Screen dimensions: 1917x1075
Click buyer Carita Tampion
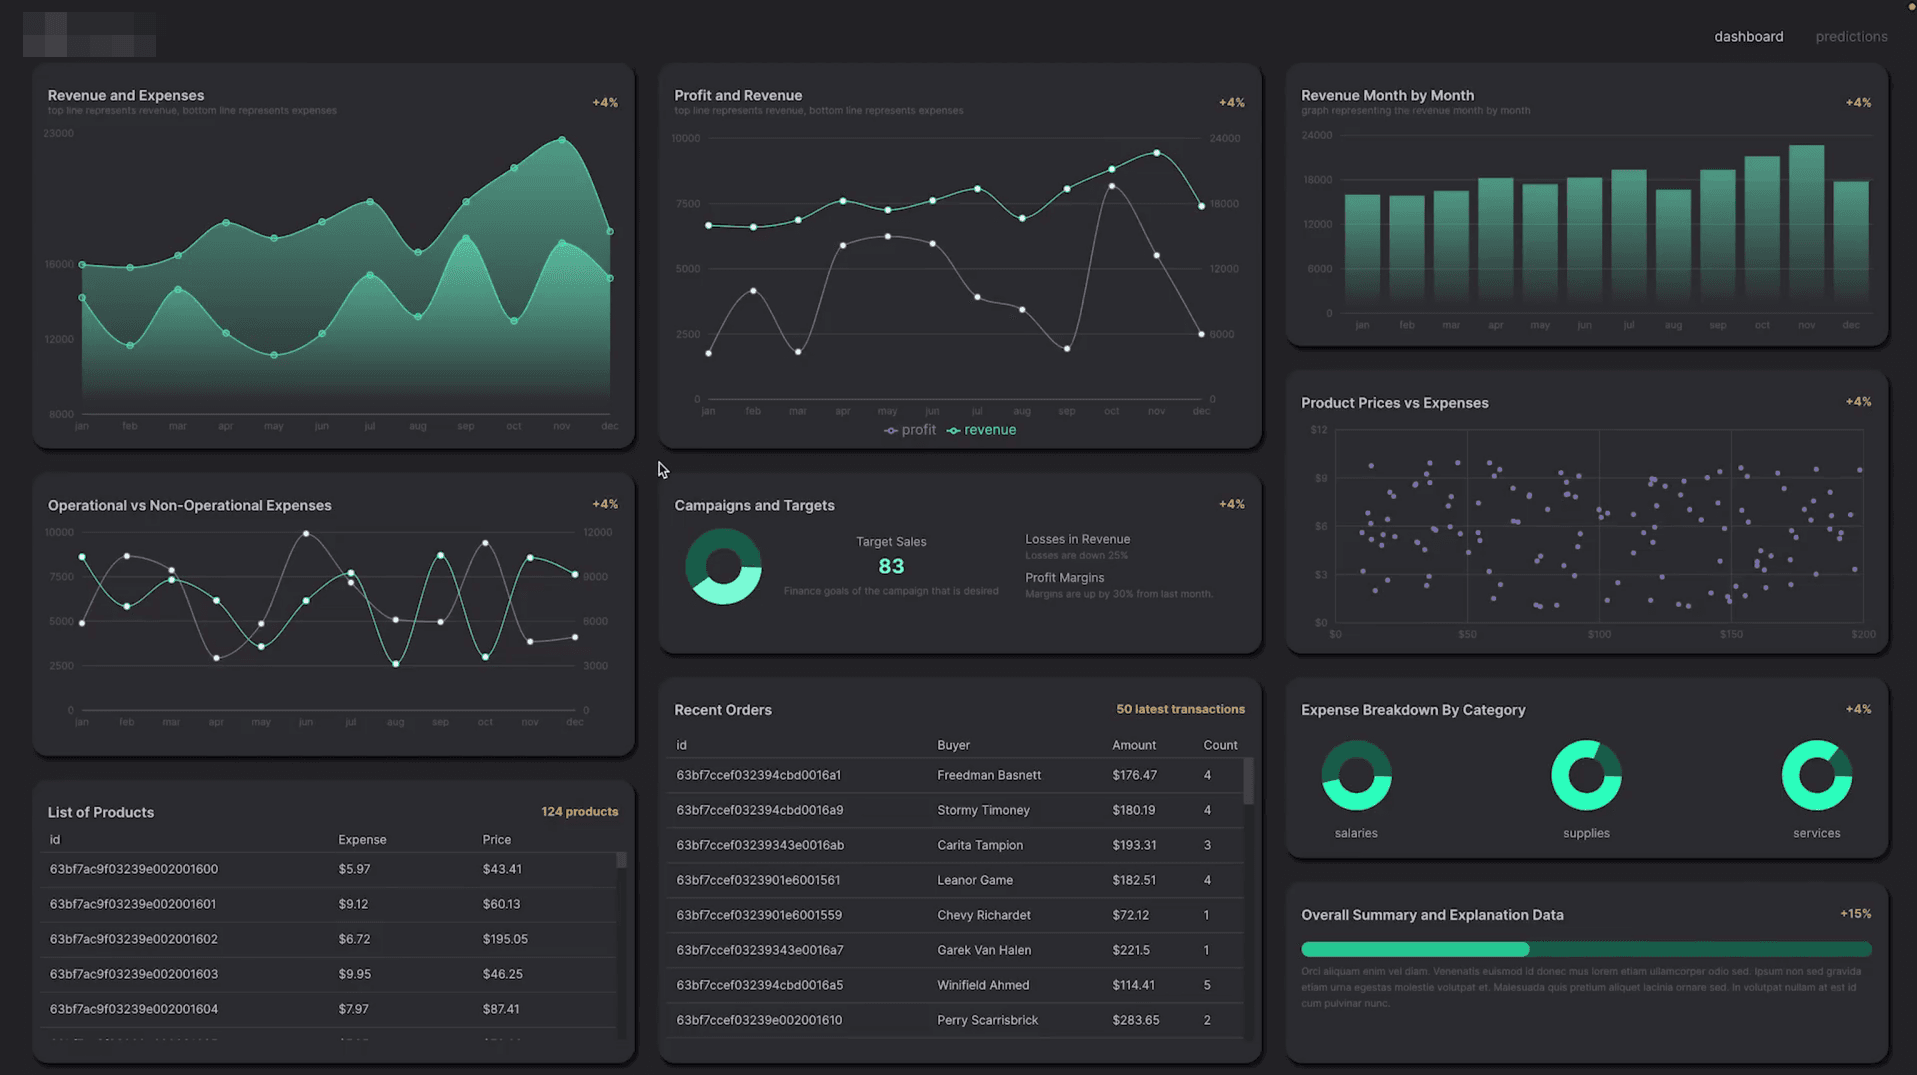pyautogui.click(x=980, y=845)
